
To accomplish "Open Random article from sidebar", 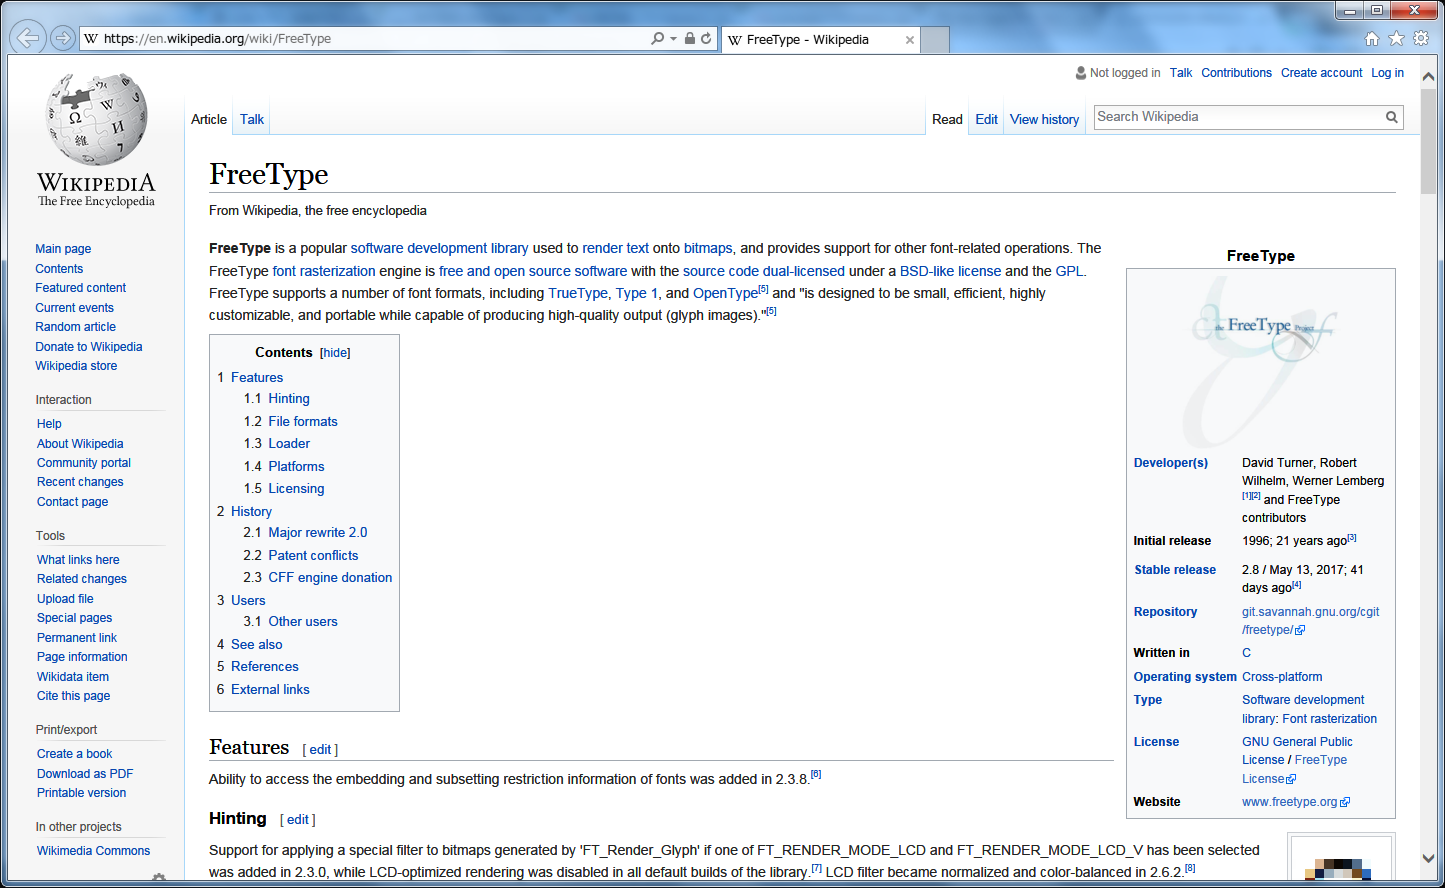I will pos(76,327).
